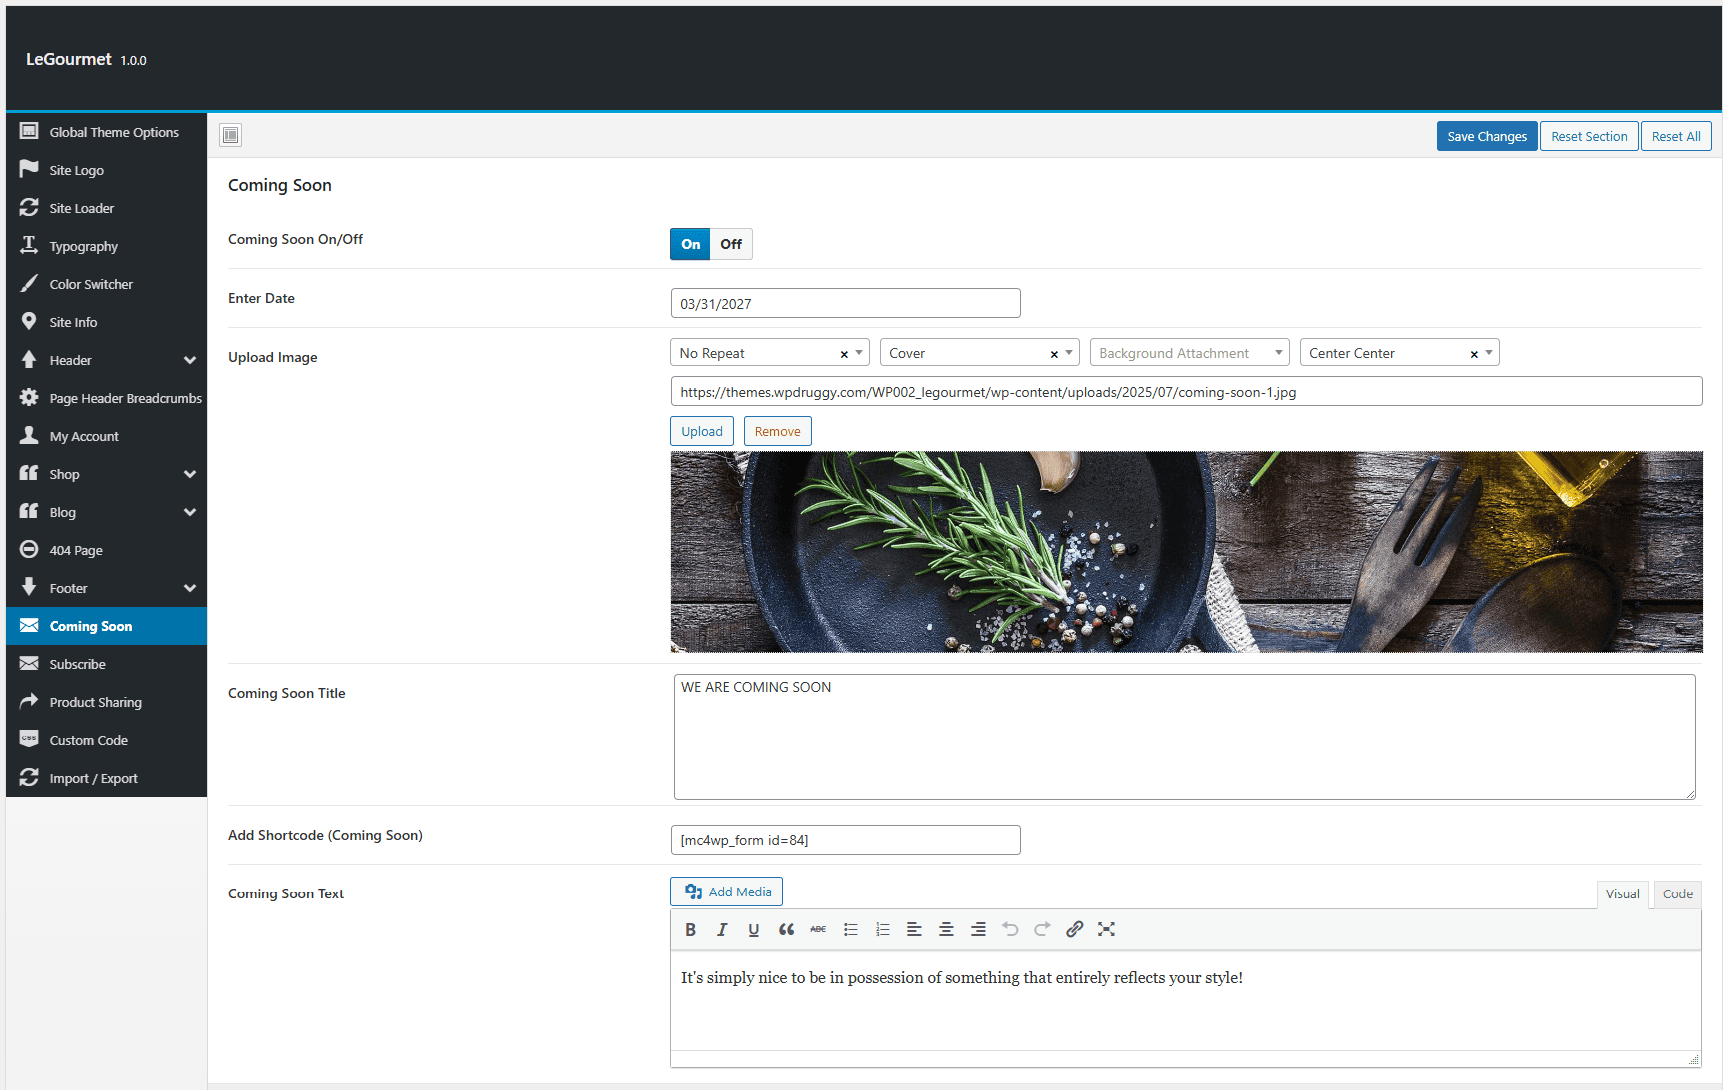Clear the No Repeat selection
Viewport: 1723px width, 1090px height.
pyautogui.click(x=844, y=354)
